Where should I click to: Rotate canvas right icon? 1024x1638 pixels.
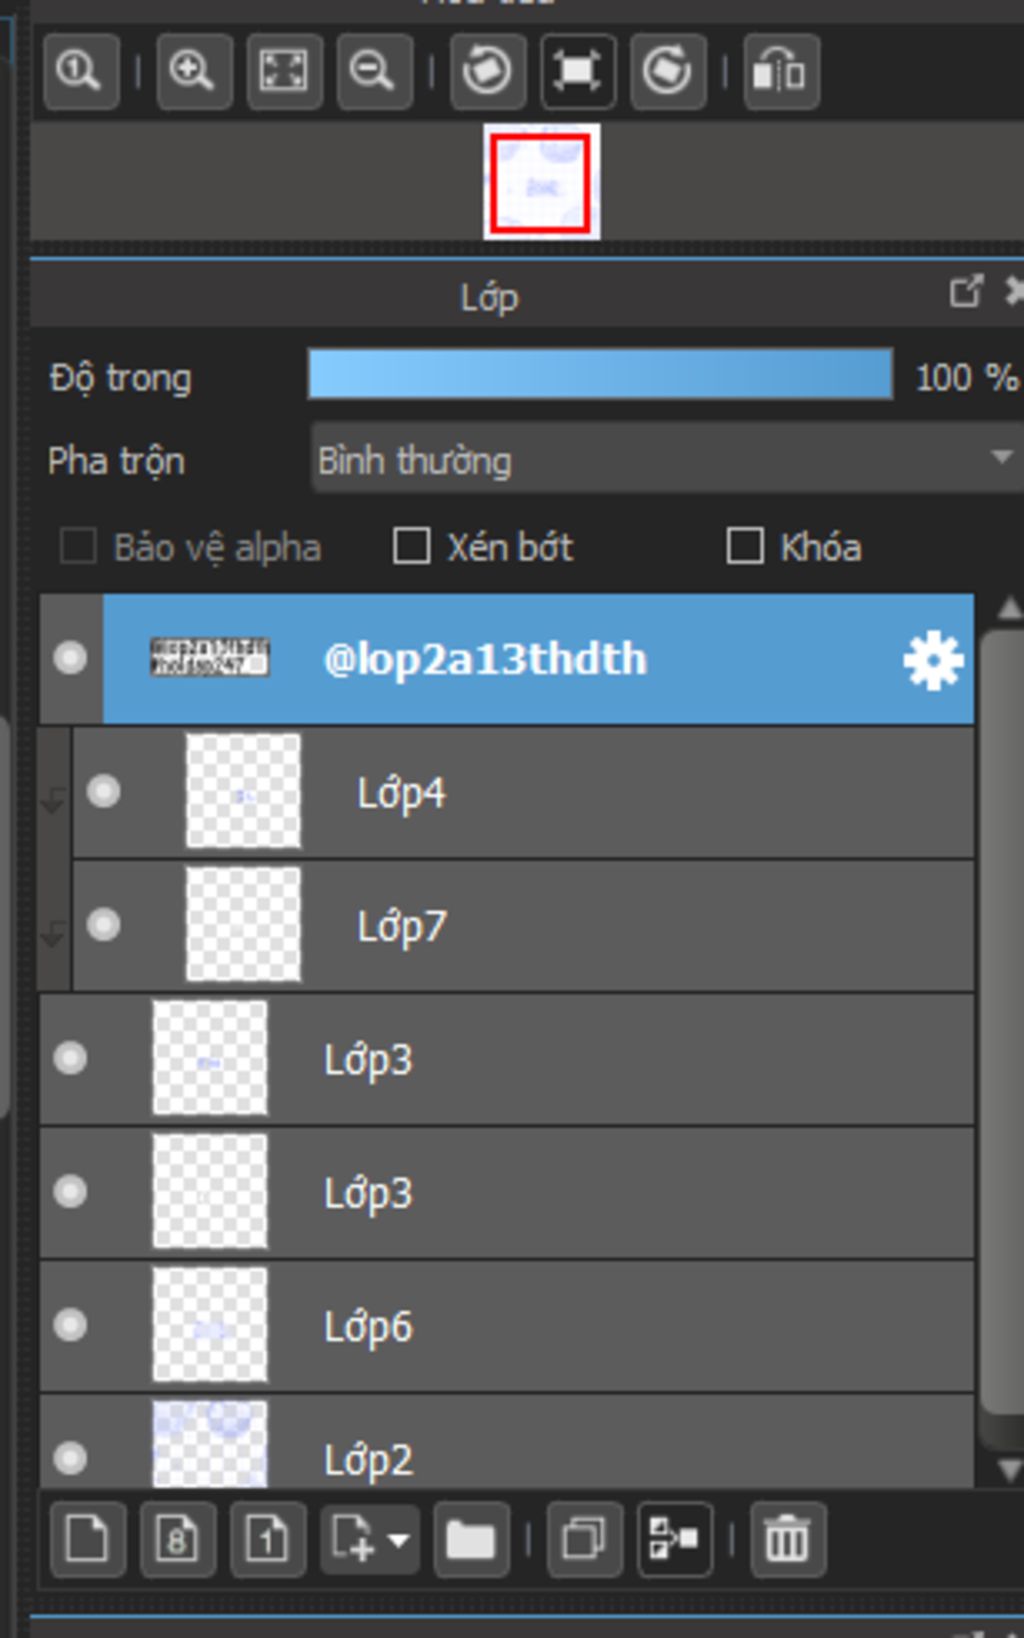[x=668, y=71]
